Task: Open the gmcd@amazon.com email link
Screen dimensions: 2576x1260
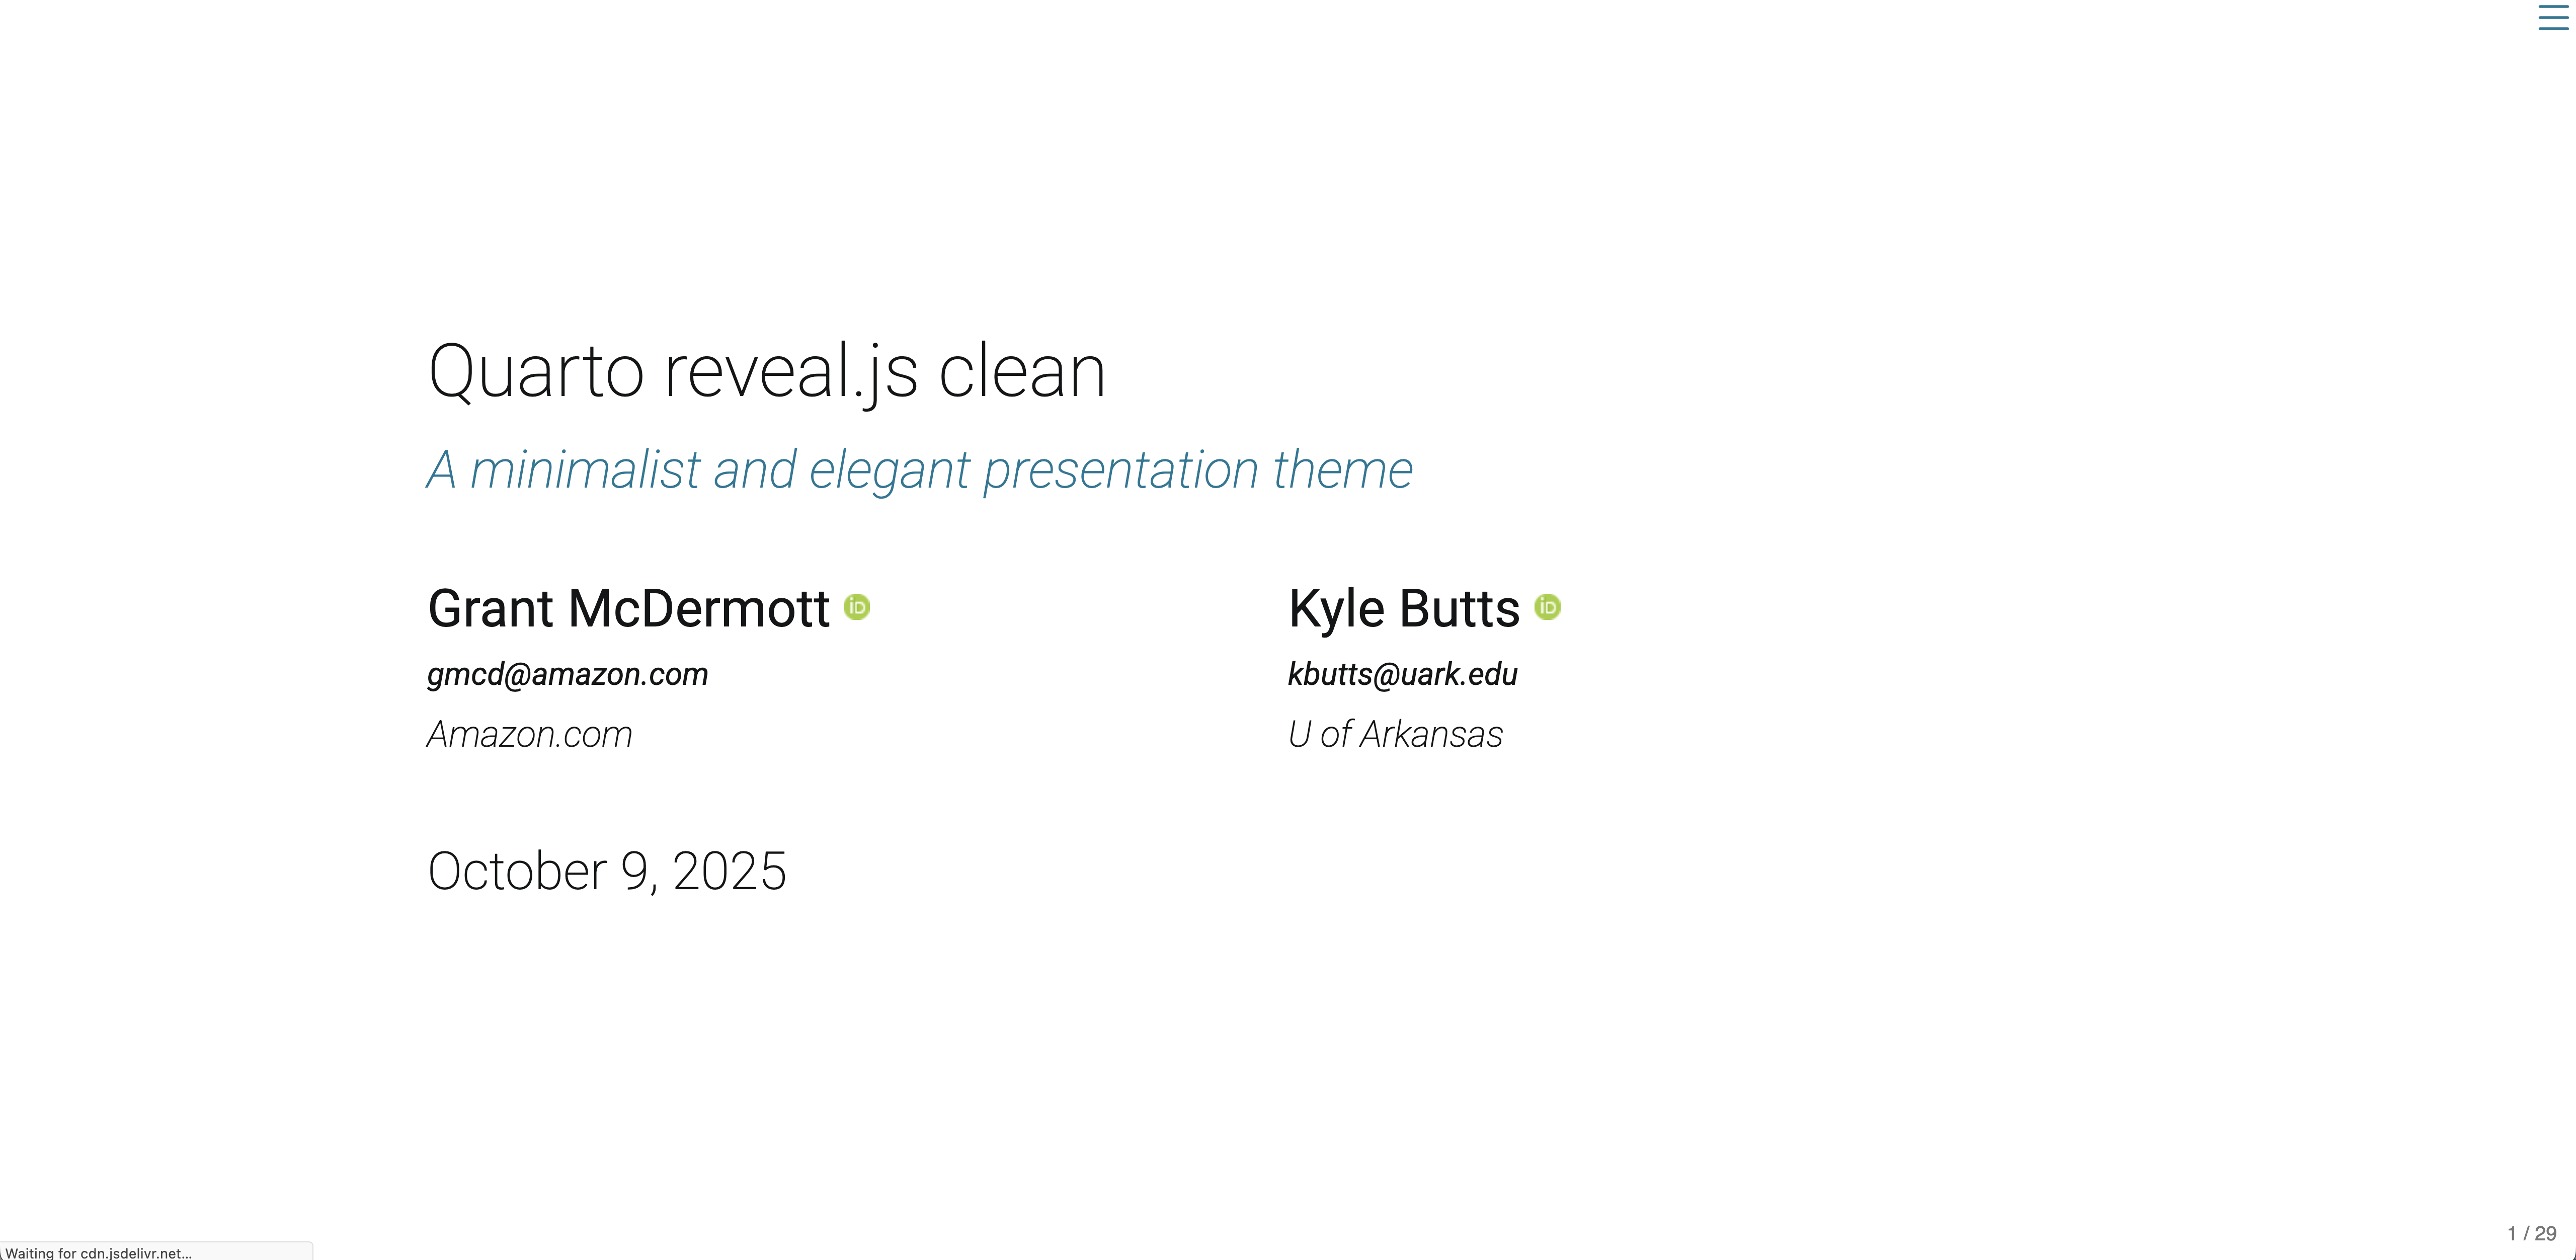Action: pos(567,674)
